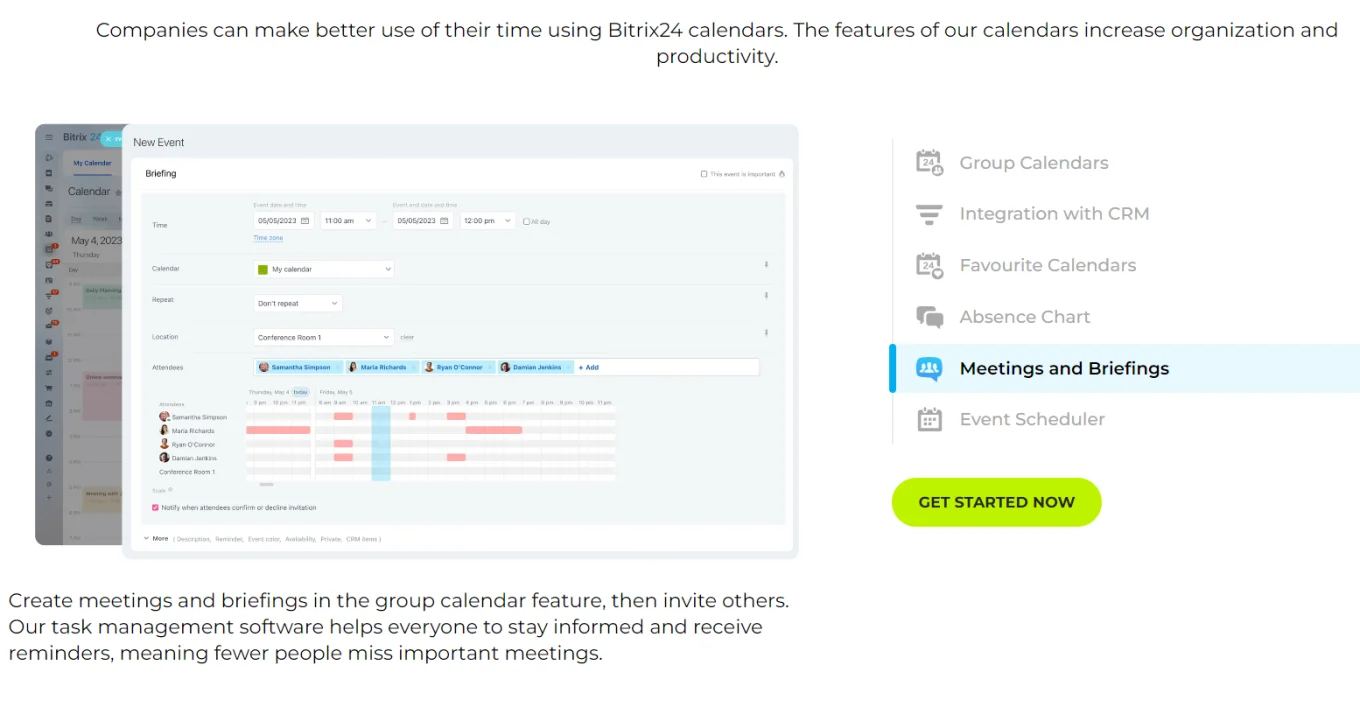Viewport: 1360px width, 707px height.
Task: Click the Integration with CRM funnel icon
Action: (x=929, y=214)
